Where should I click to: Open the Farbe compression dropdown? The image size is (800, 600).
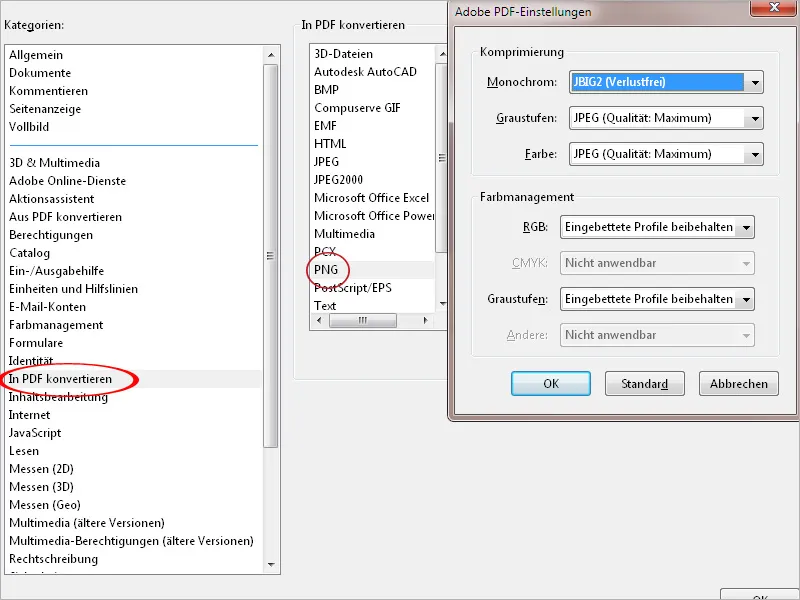(x=666, y=154)
